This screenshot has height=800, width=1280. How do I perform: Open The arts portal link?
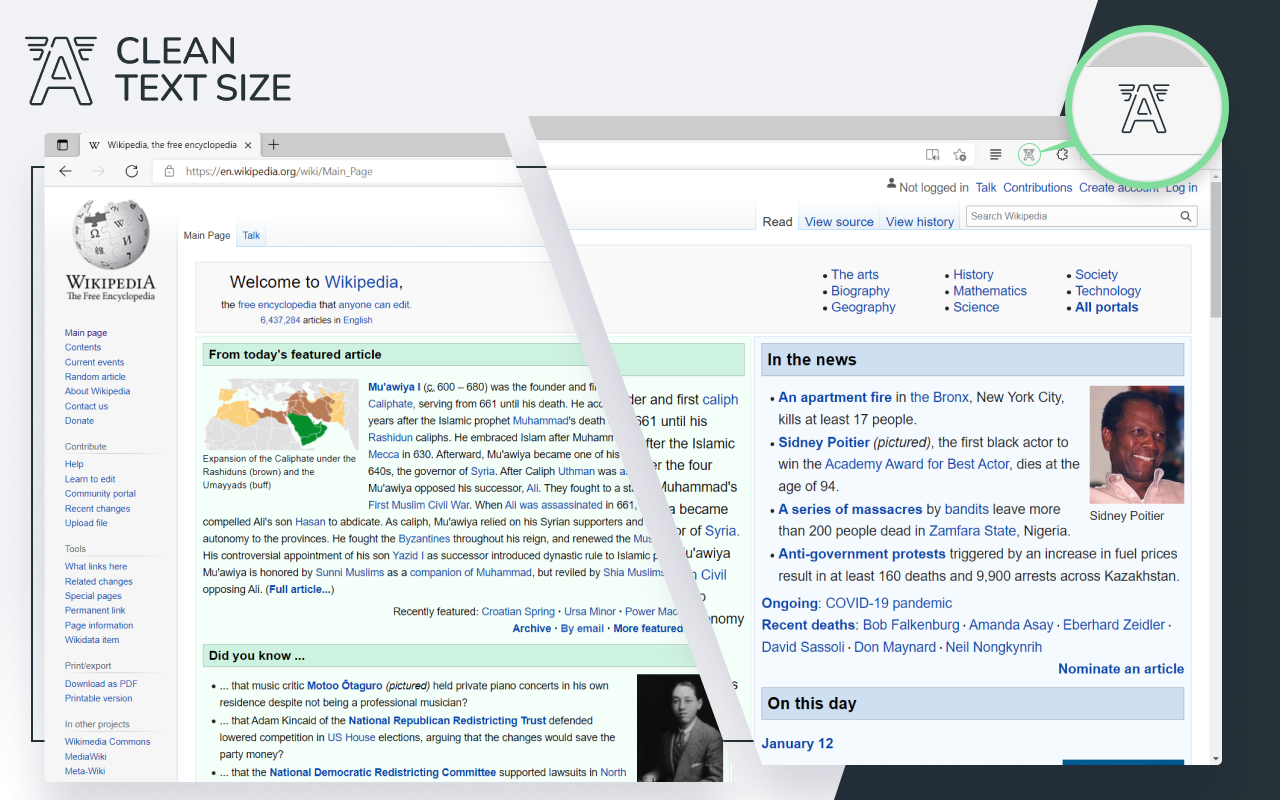pyautogui.click(x=855, y=274)
